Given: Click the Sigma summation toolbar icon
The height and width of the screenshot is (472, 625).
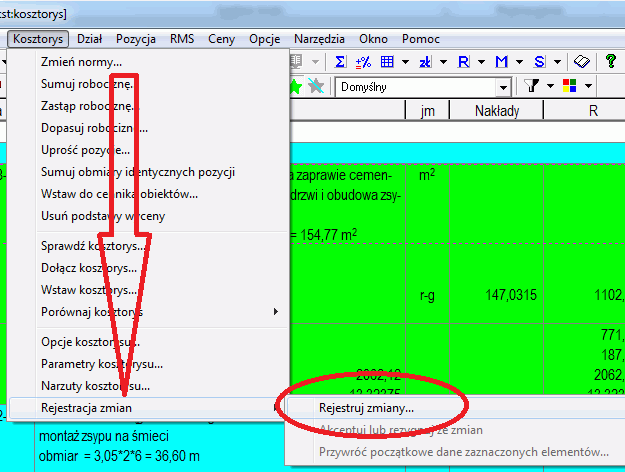Looking at the screenshot, I should click(x=341, y=62).
